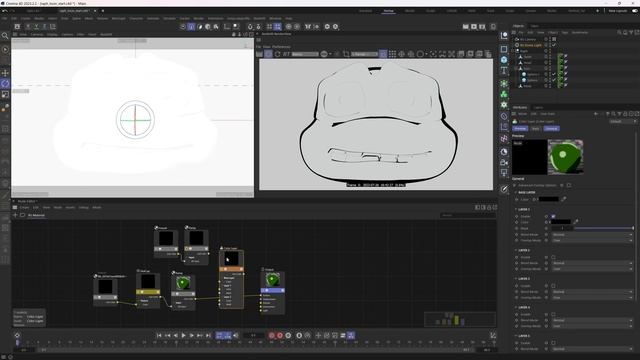Image resolution: width=640 pixels, height=360 pixels.
Task: Select the Scale tool in left toolbar
Action: (5, 94)
